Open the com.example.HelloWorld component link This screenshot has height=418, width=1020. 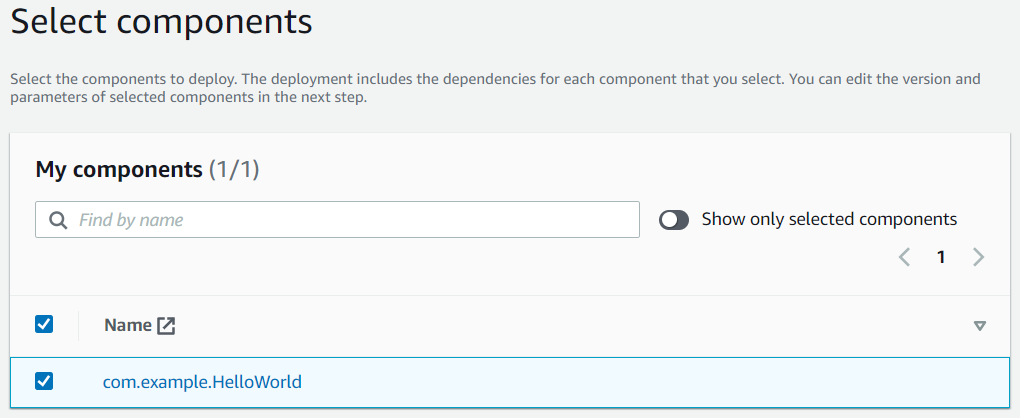coord(202,382)
